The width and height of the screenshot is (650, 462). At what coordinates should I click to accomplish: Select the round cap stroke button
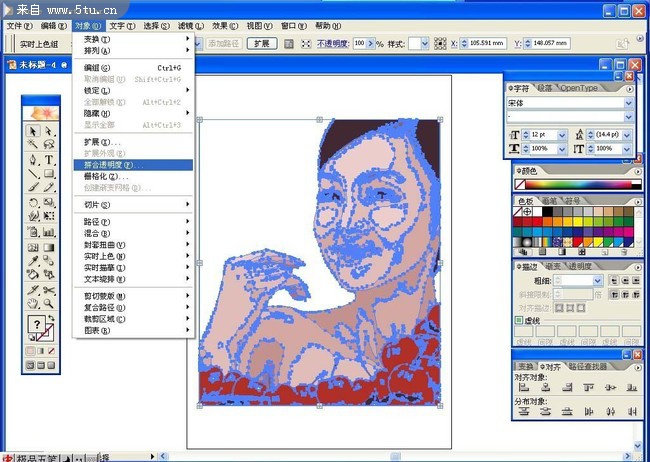(625, 281)
